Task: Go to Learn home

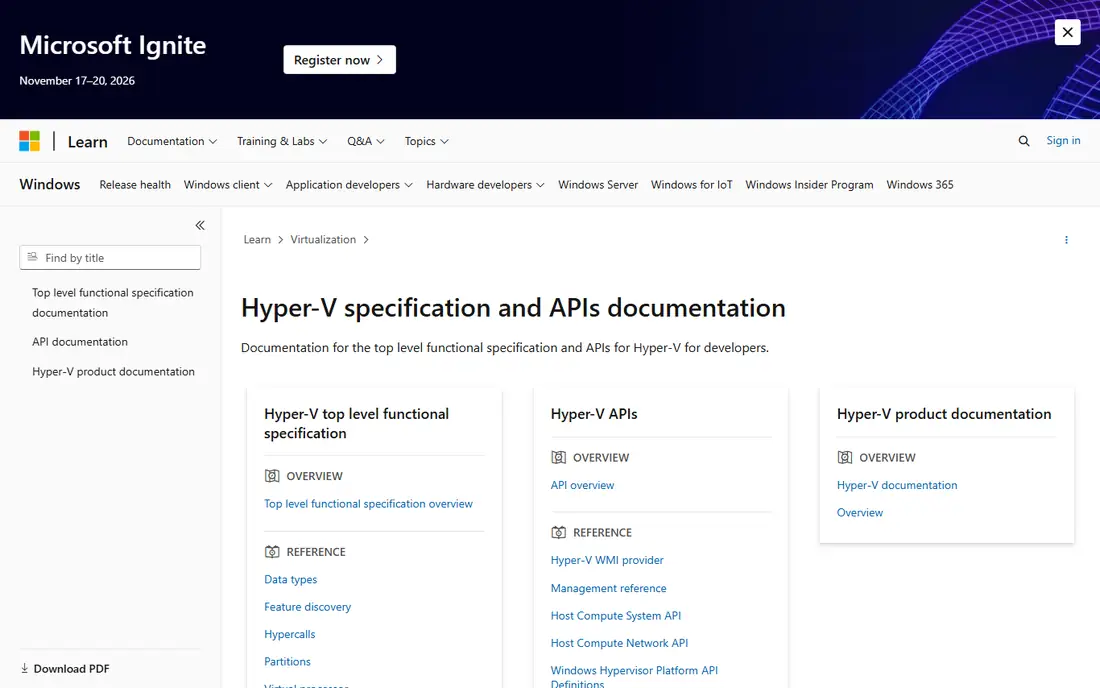Action: pyautogui.click(x=88, y=142)
